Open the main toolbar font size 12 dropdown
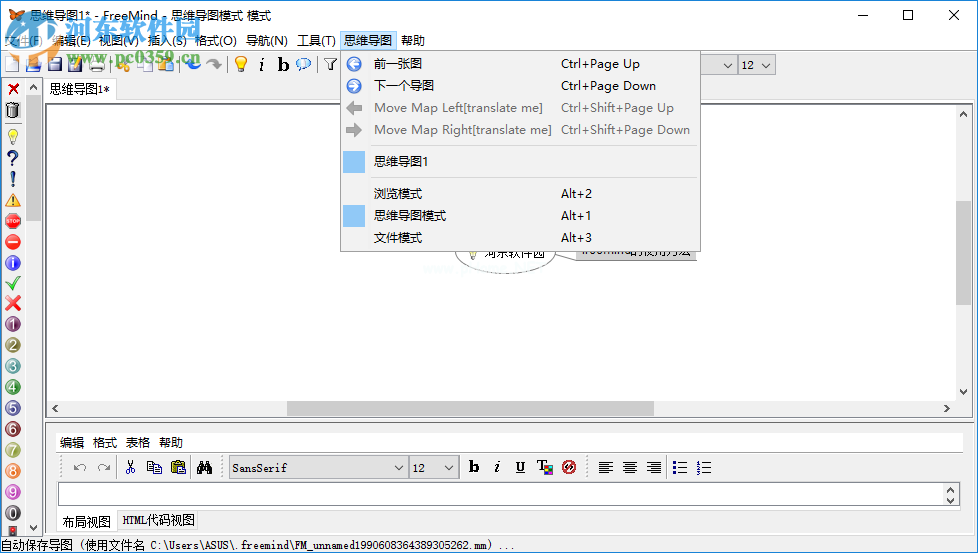 click(x=757, y=65)
